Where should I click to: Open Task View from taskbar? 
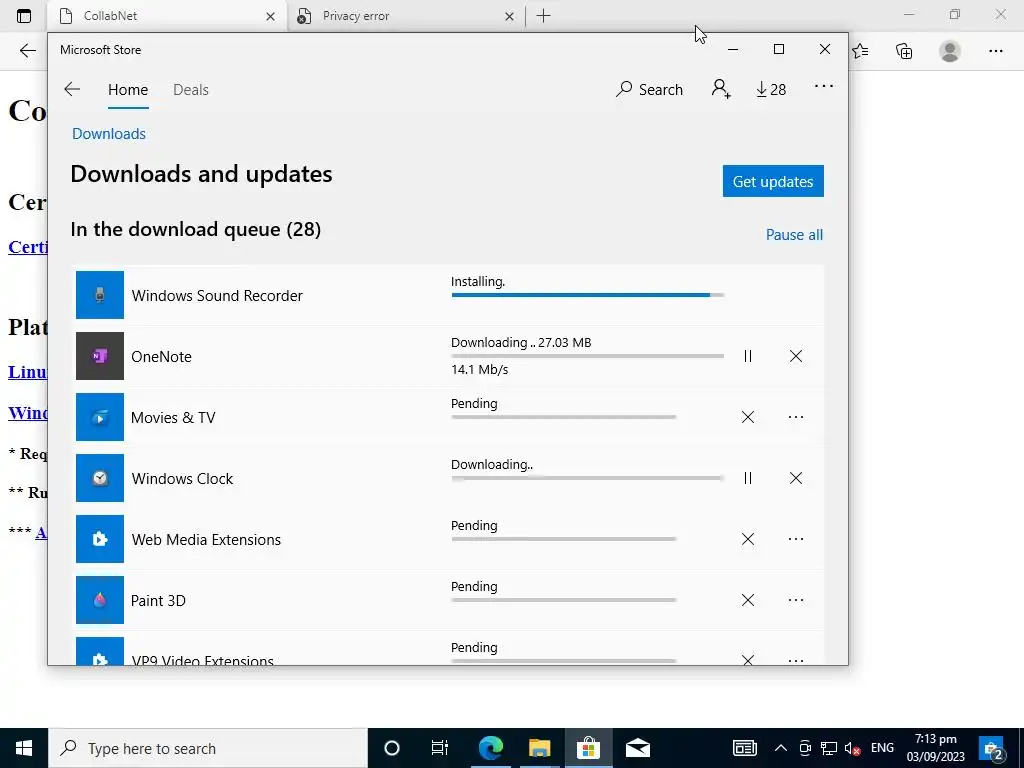(x=440, y=748)
